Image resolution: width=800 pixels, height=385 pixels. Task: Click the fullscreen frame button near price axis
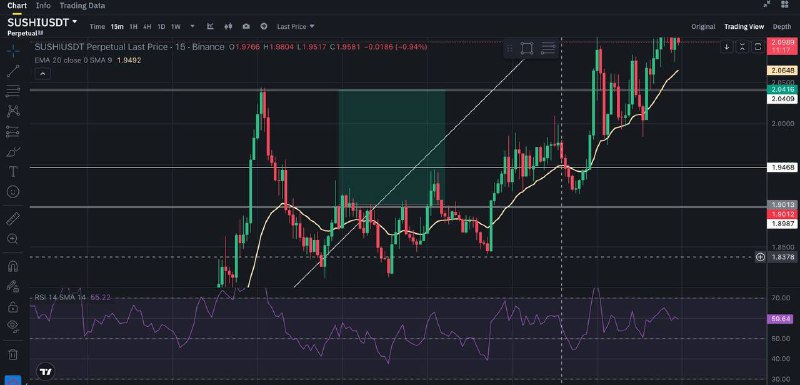coord(758,47)
